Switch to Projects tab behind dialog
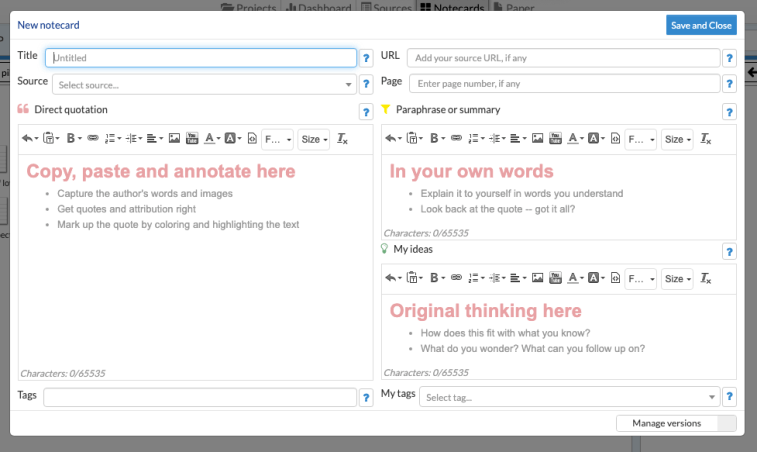The height and width of the screenshot is (452, 757). 249,8
